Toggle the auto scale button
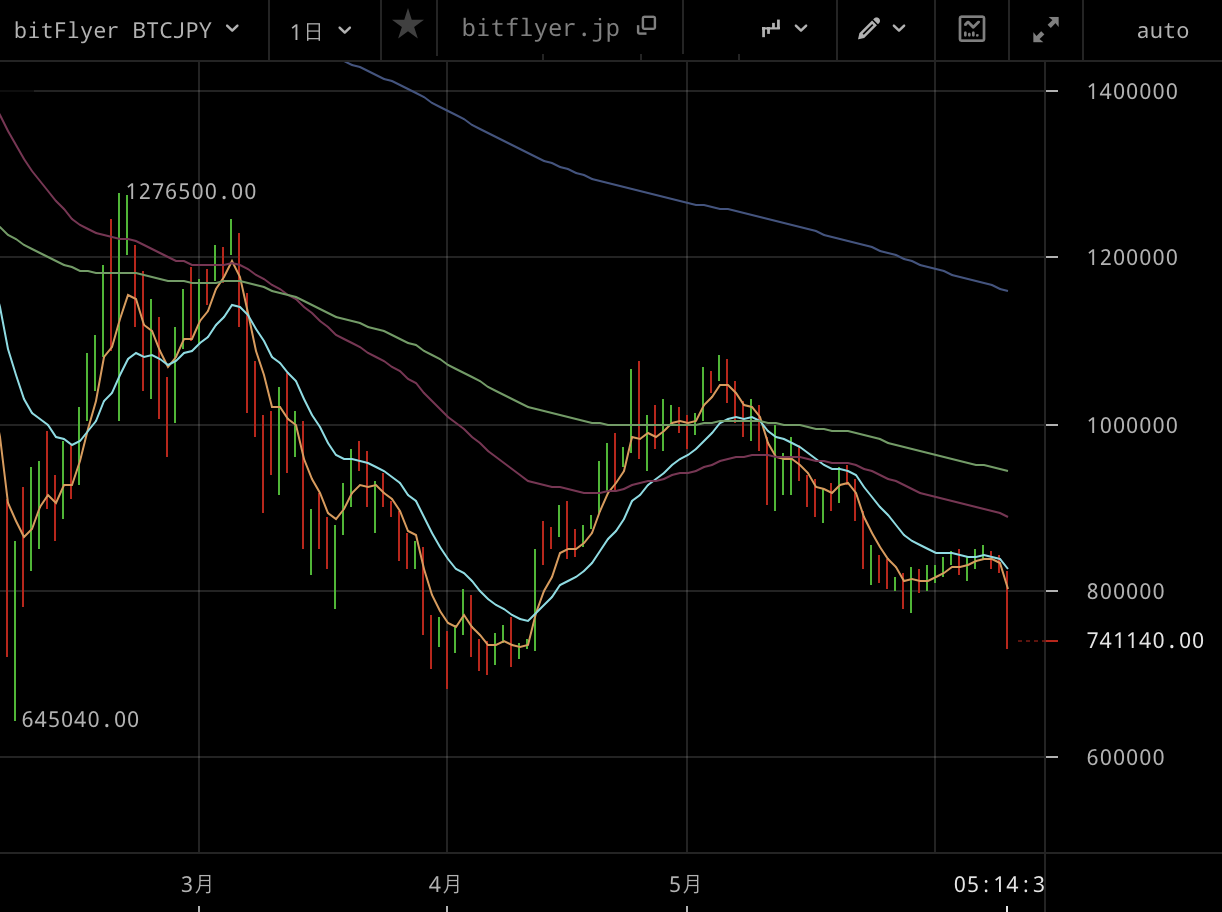This screenshot has width=1222, height=912. coord(1162,31)
